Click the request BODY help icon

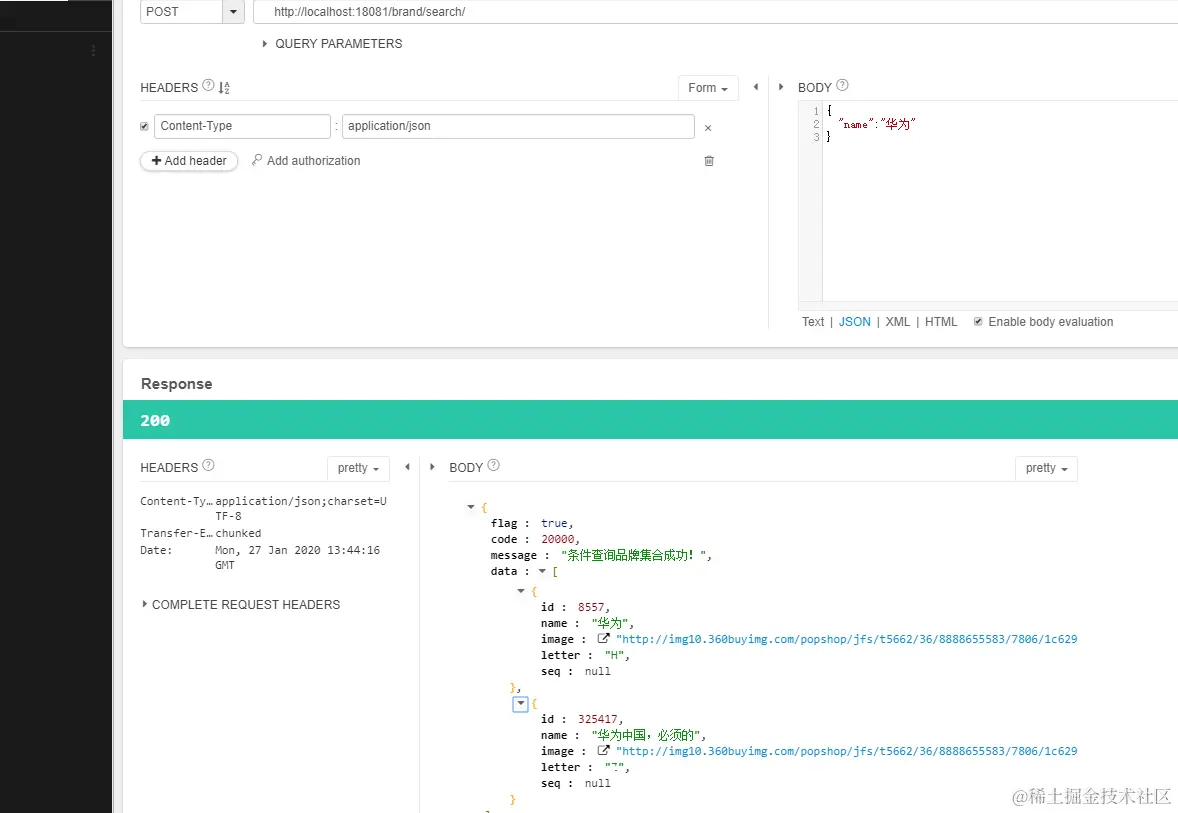(842, 86)
